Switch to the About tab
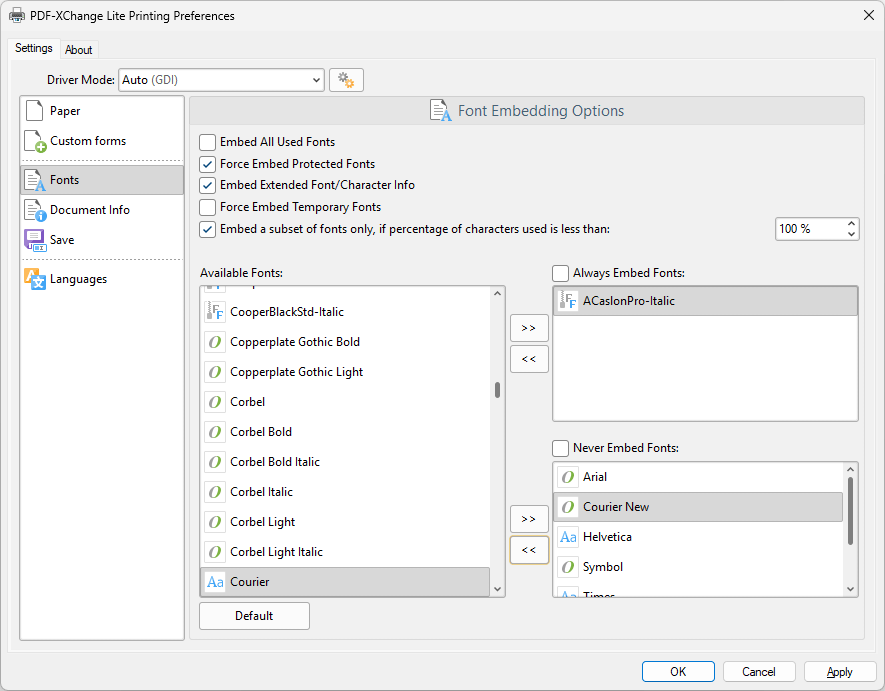The height and width of the screenshot is (691, 885). click(79, 50)
